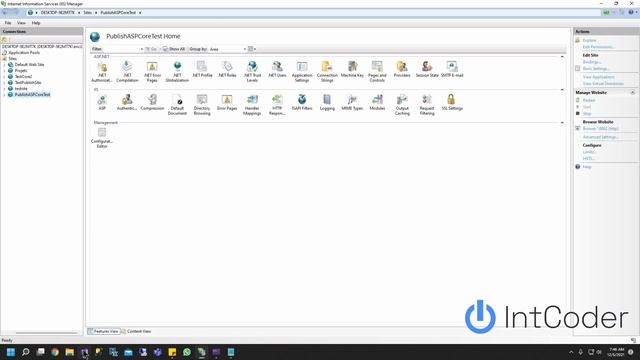Open Logging feature
This screenshot has width=640, height=360.
coord(327,102)
